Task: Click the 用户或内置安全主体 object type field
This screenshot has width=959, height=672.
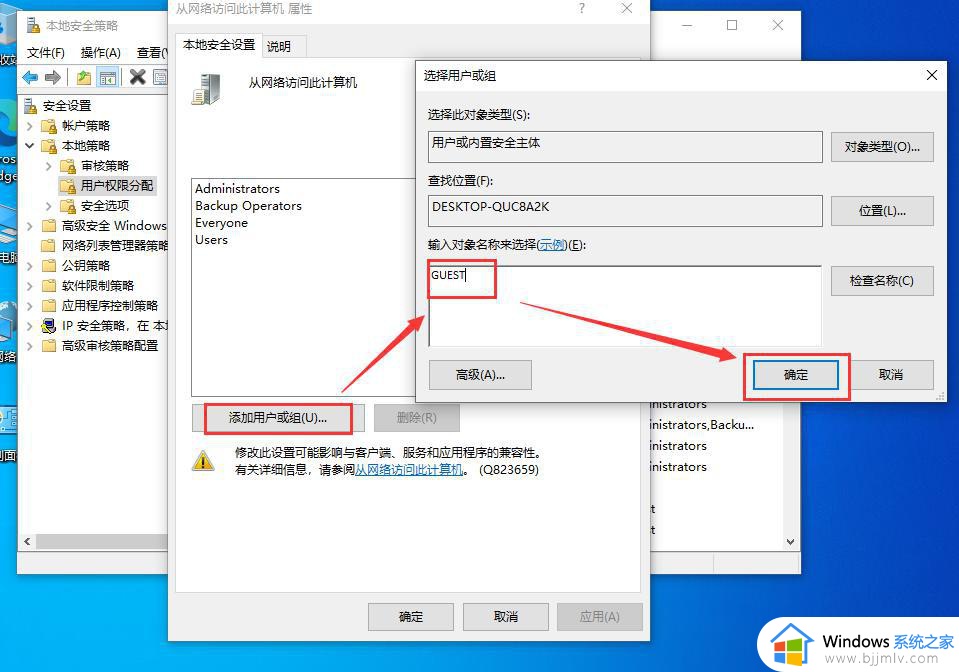Action: click(625, 147)
